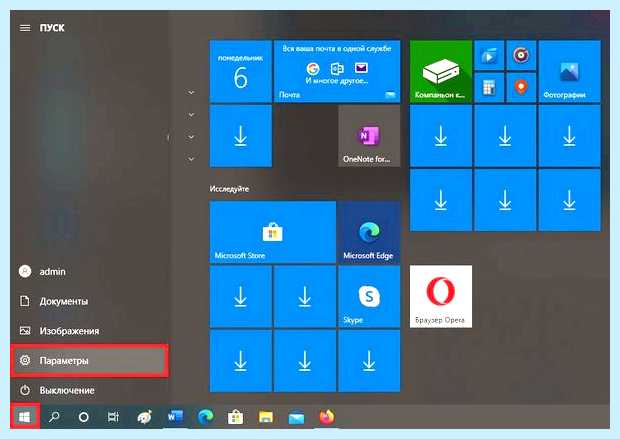
Task: Launch Firefox from the taskbar
Action: pos(327,417)
